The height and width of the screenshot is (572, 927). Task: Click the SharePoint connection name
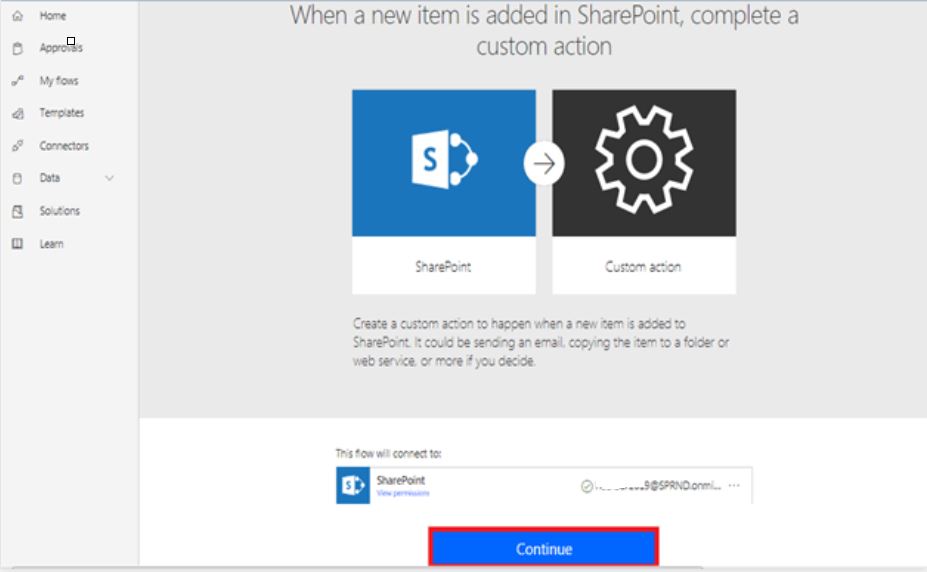[401, 480]
